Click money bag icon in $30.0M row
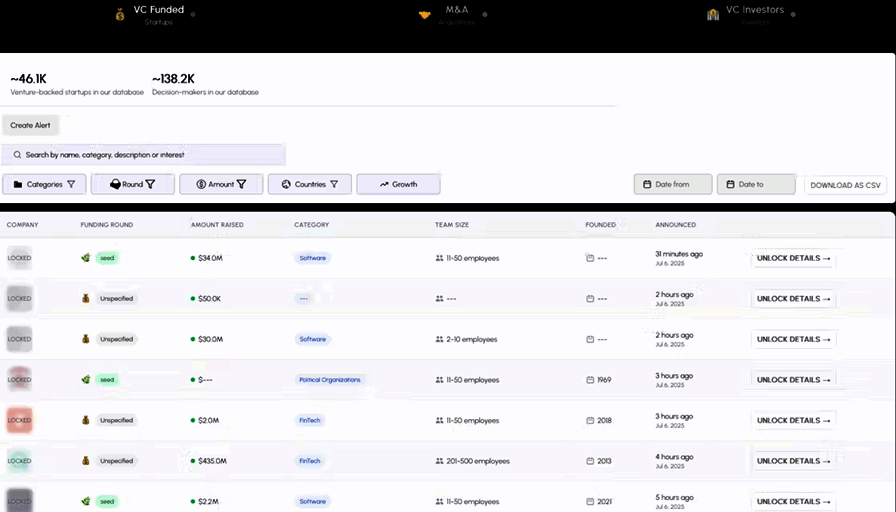 pos(86,339)
